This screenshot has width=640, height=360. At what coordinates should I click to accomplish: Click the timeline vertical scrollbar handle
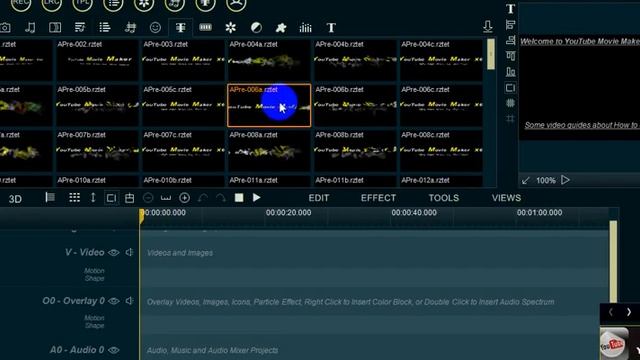[613, 262]
